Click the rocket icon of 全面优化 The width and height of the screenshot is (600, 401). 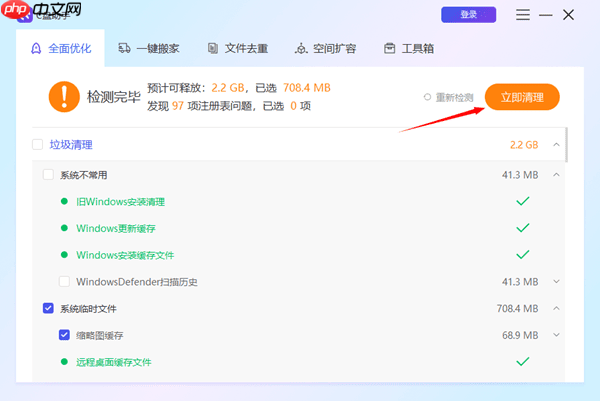tap(36, 49)
